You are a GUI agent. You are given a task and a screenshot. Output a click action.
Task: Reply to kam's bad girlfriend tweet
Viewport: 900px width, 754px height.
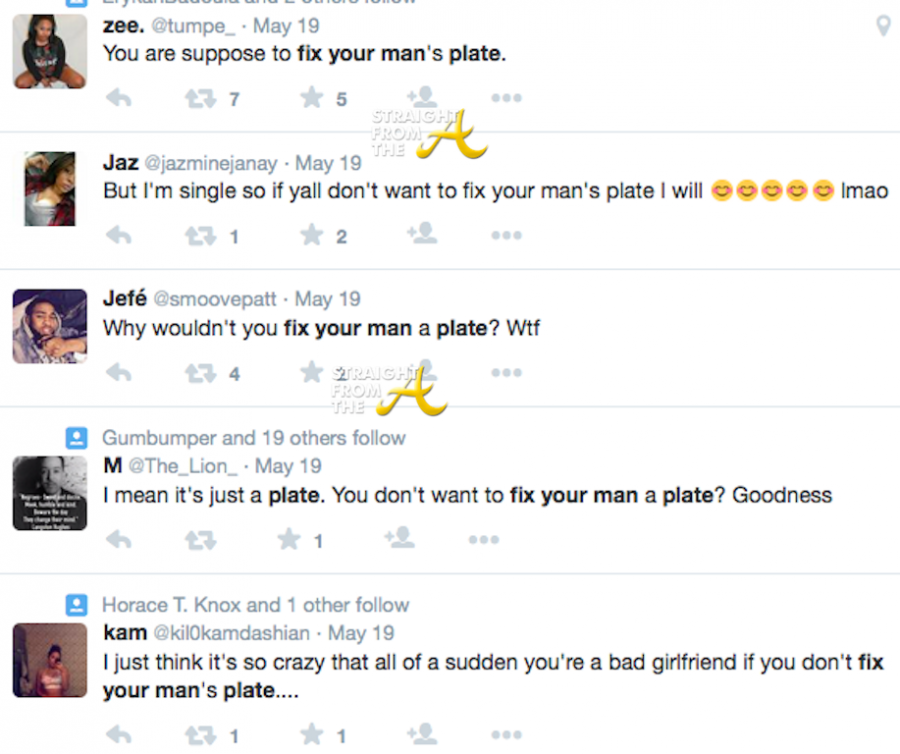click(118, 735)
